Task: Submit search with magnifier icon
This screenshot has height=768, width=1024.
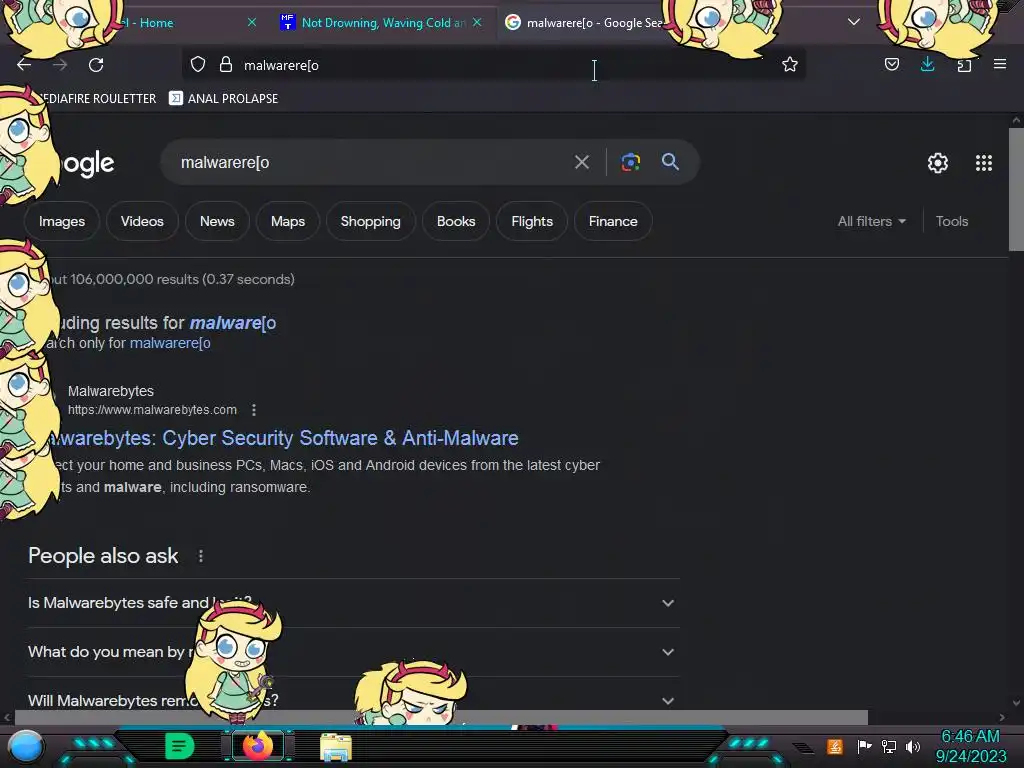Action: (670, 161)
